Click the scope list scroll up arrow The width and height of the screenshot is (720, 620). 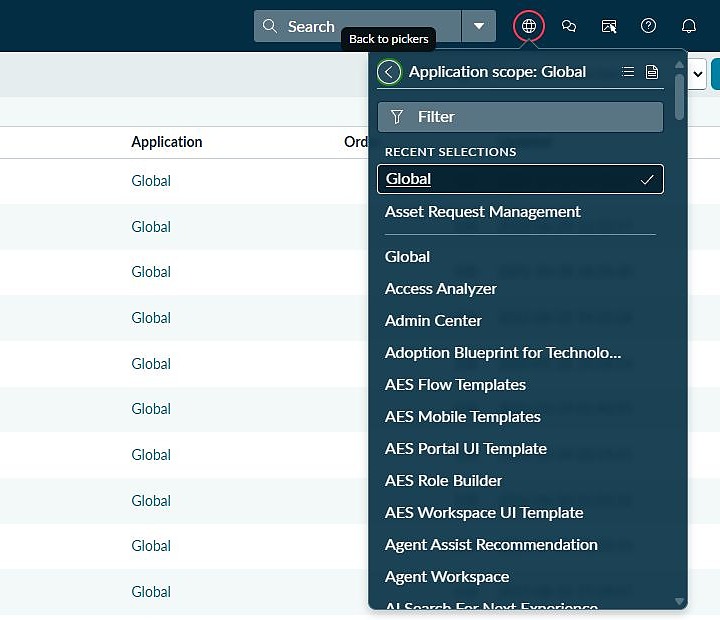click(x=680, y=65)
